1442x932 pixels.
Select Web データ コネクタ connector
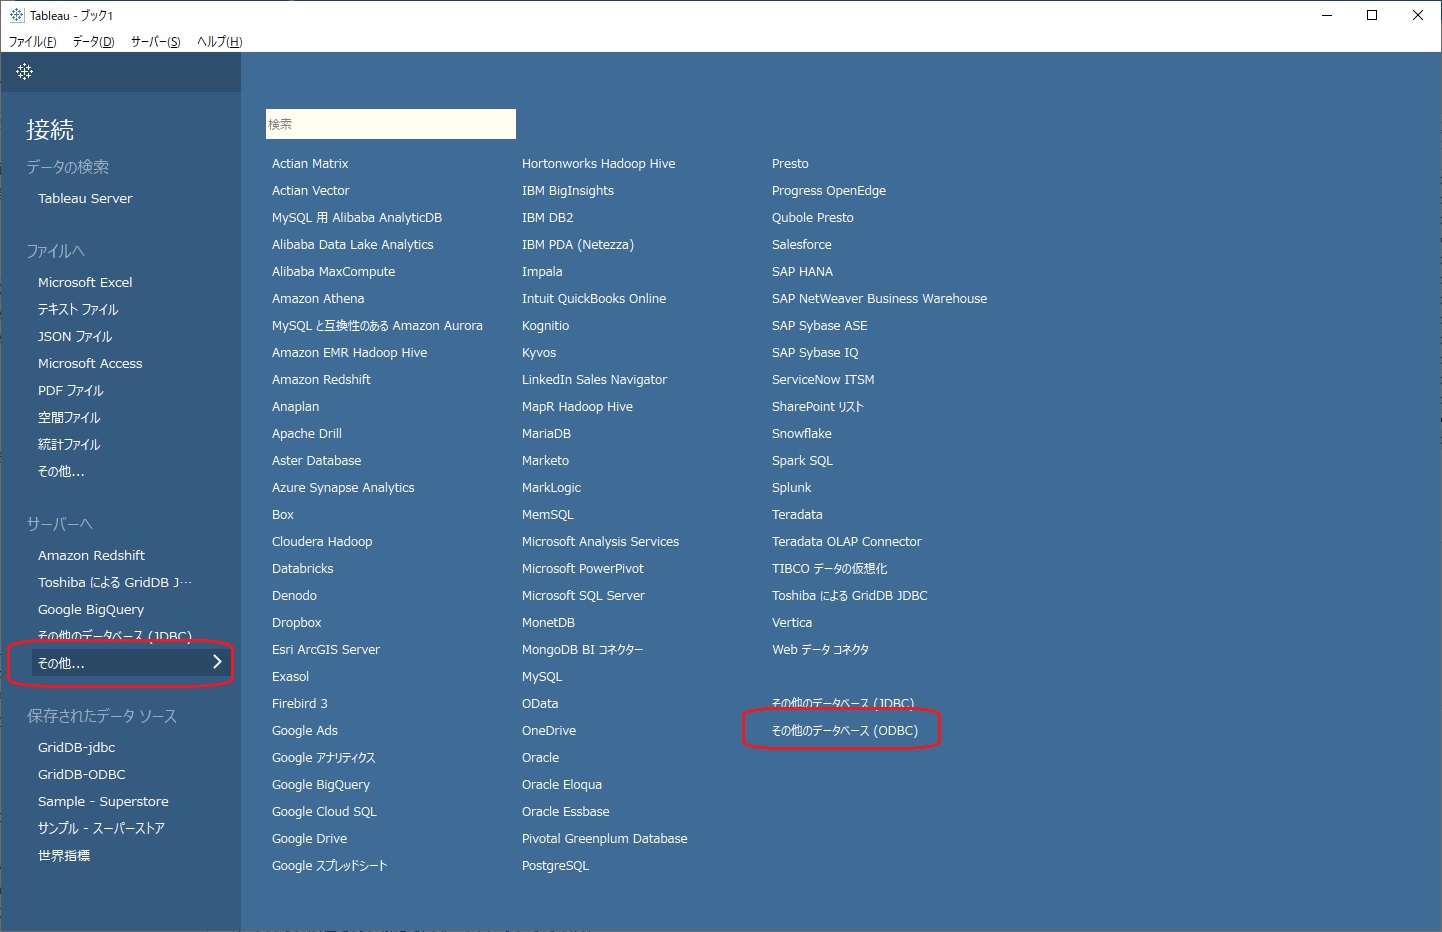[x=821, y=650]
